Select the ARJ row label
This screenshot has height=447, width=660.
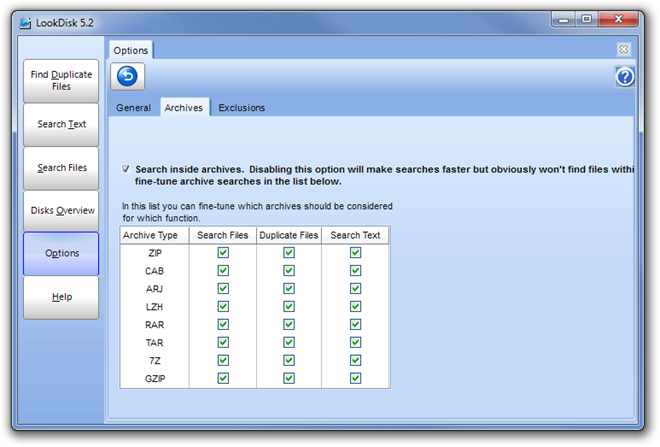coord(154,289)
